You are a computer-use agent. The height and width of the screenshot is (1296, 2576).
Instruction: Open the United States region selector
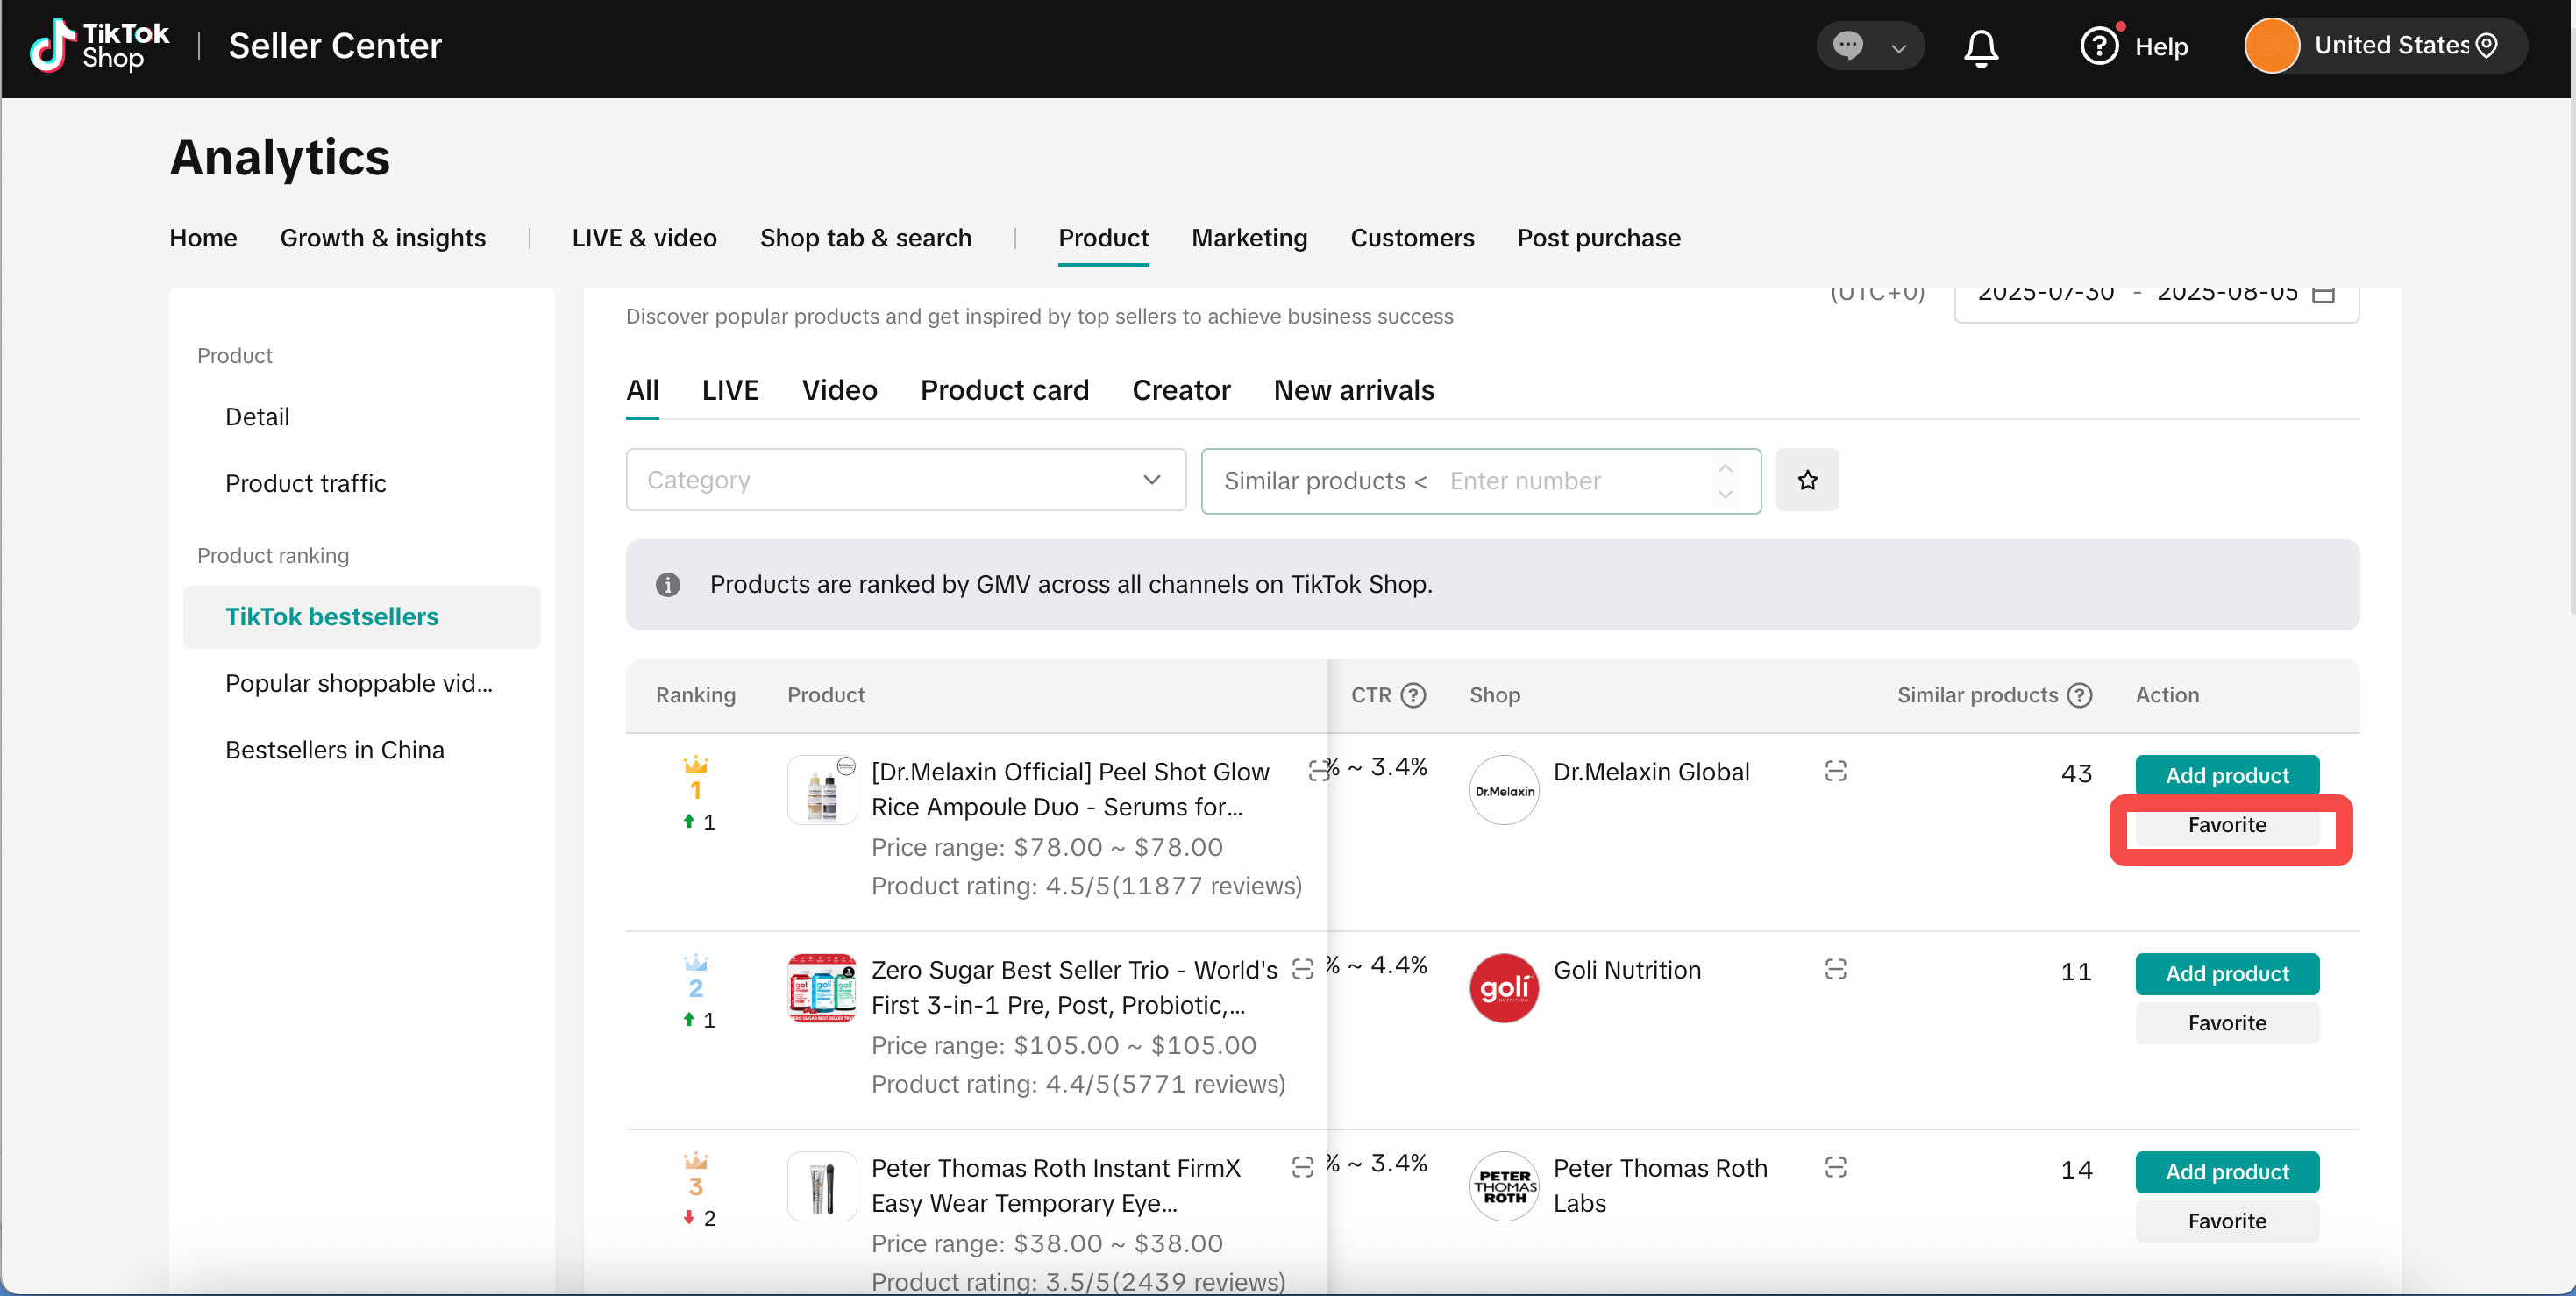2393,46
